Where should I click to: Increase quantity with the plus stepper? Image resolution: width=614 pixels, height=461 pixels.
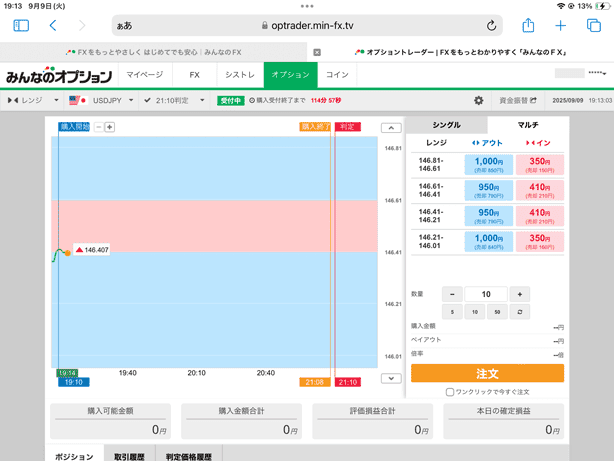point(519,294)
